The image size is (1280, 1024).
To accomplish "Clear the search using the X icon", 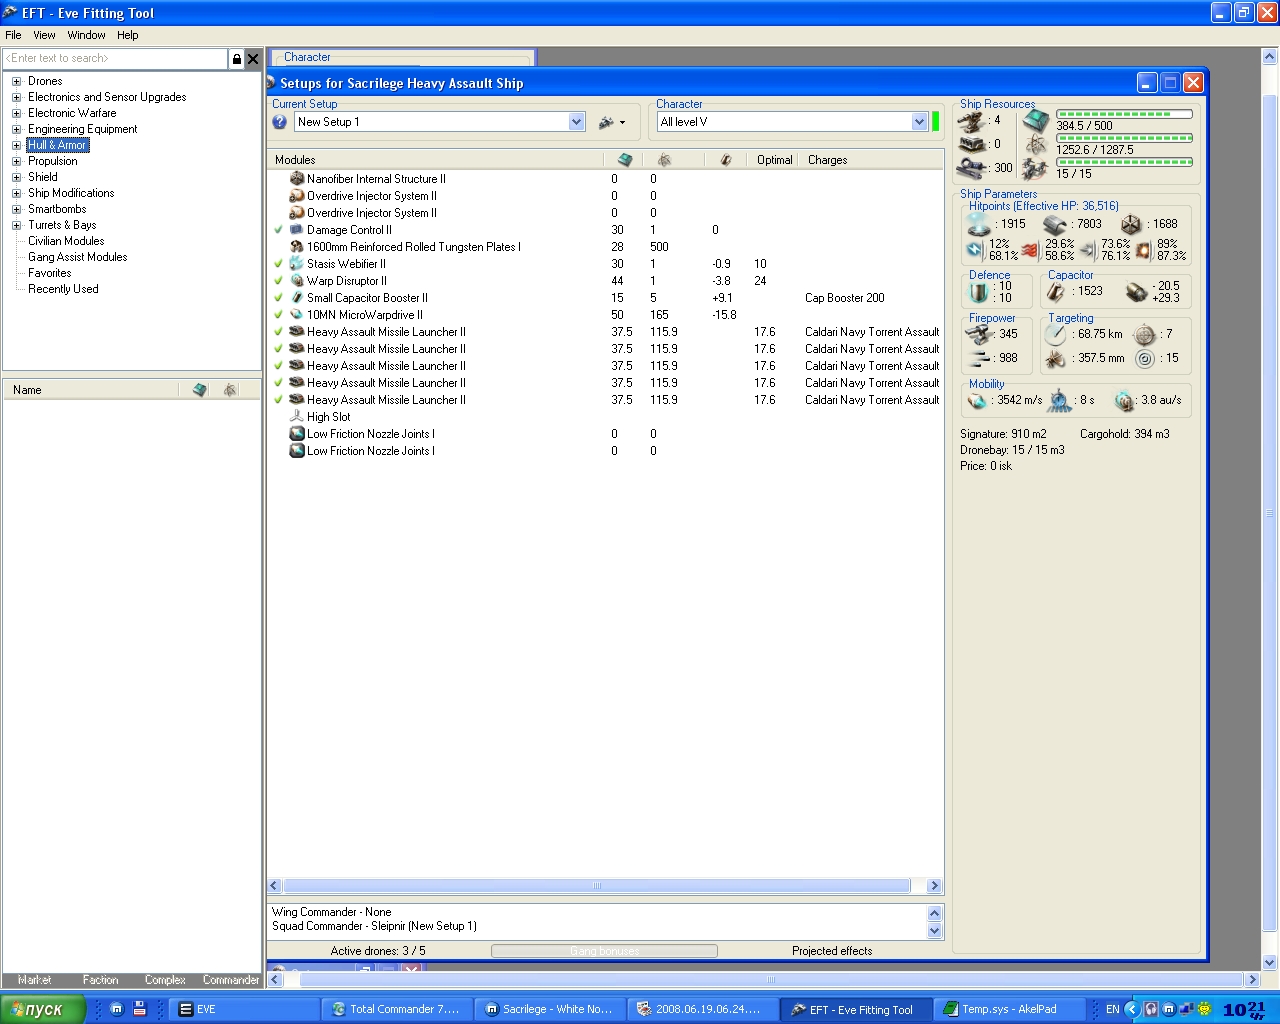I will click(253, 59).
